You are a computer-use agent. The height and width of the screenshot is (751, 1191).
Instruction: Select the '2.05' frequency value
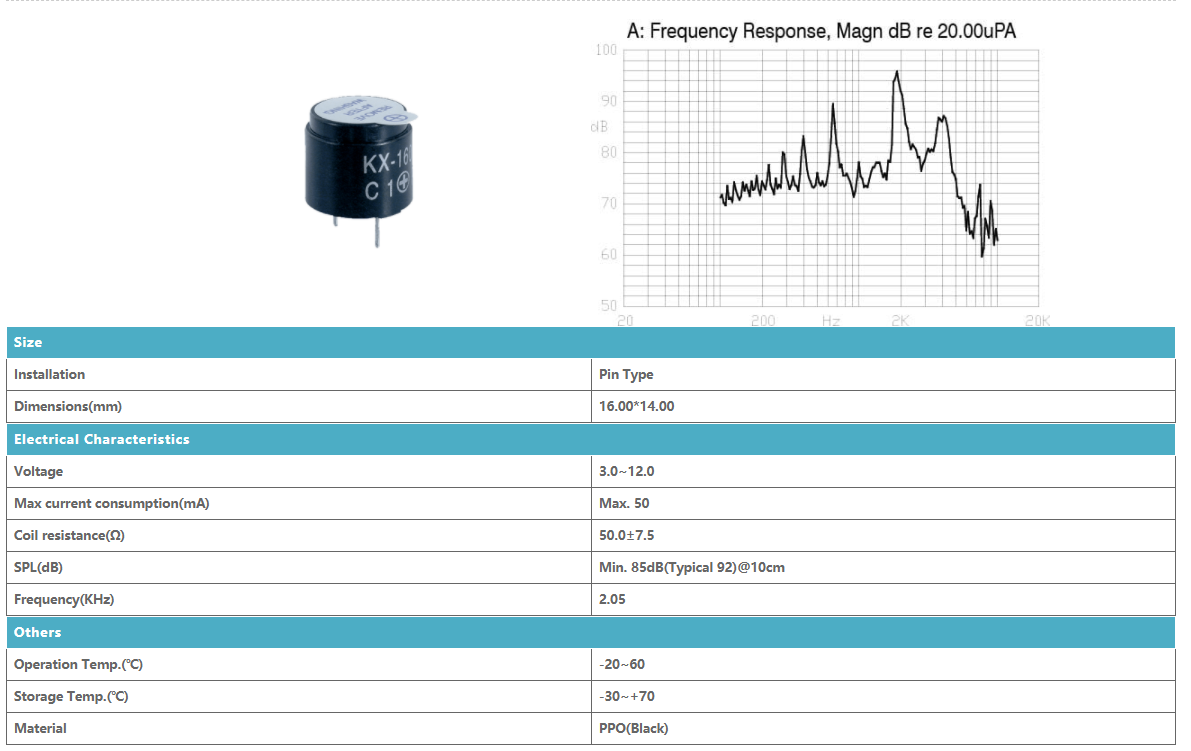(612, 599)
